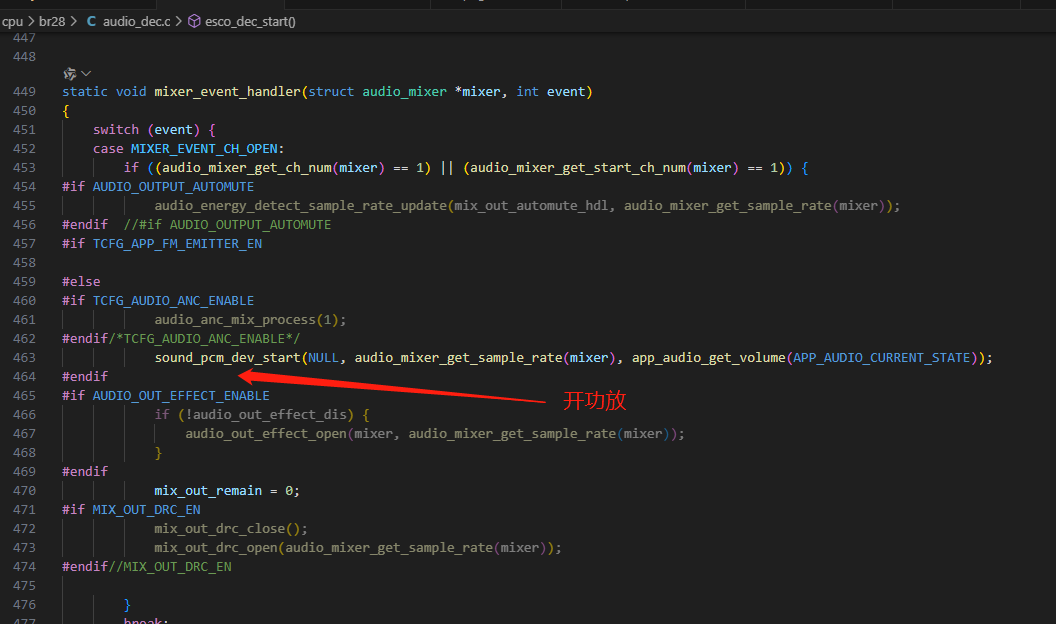
Task: Click the audio_anc_mix_process call
Action: pos(235,320)
